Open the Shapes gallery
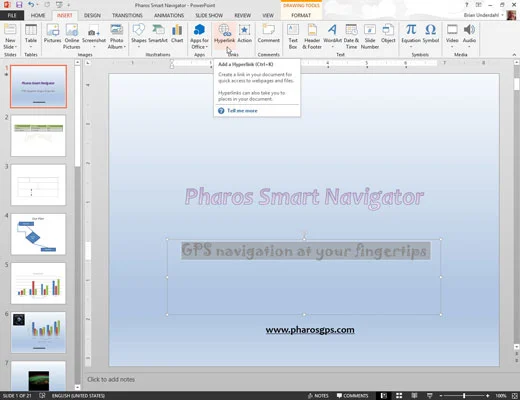The image size is (520, 400). click(x=139, y=35)
